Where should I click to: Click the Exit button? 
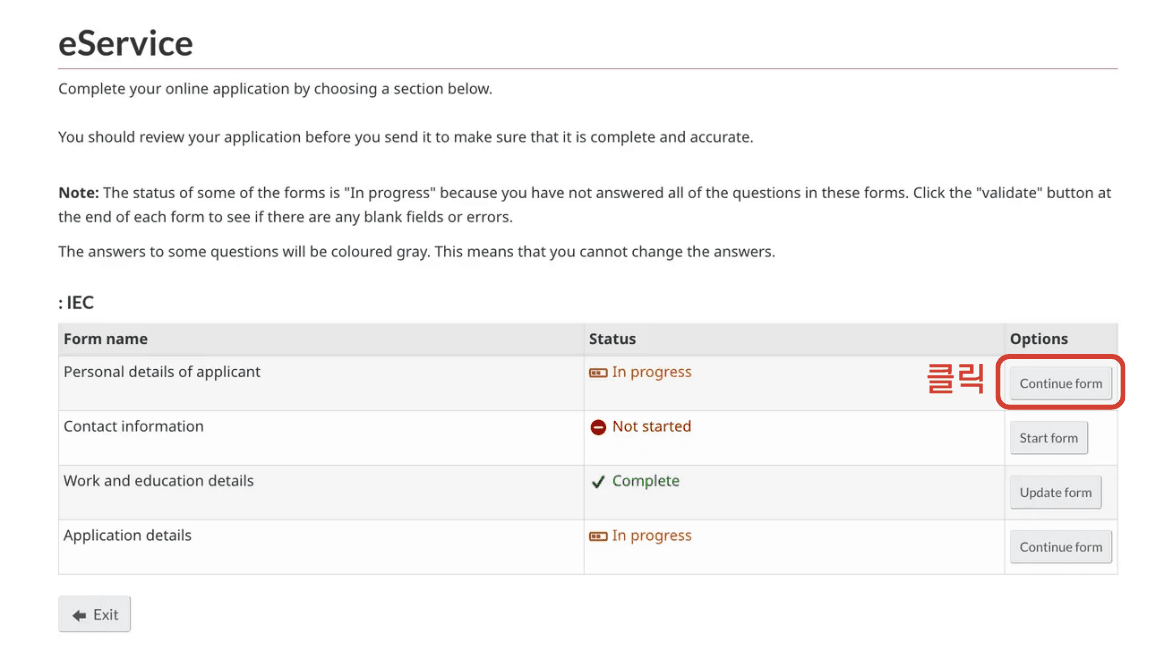[94, 615]
